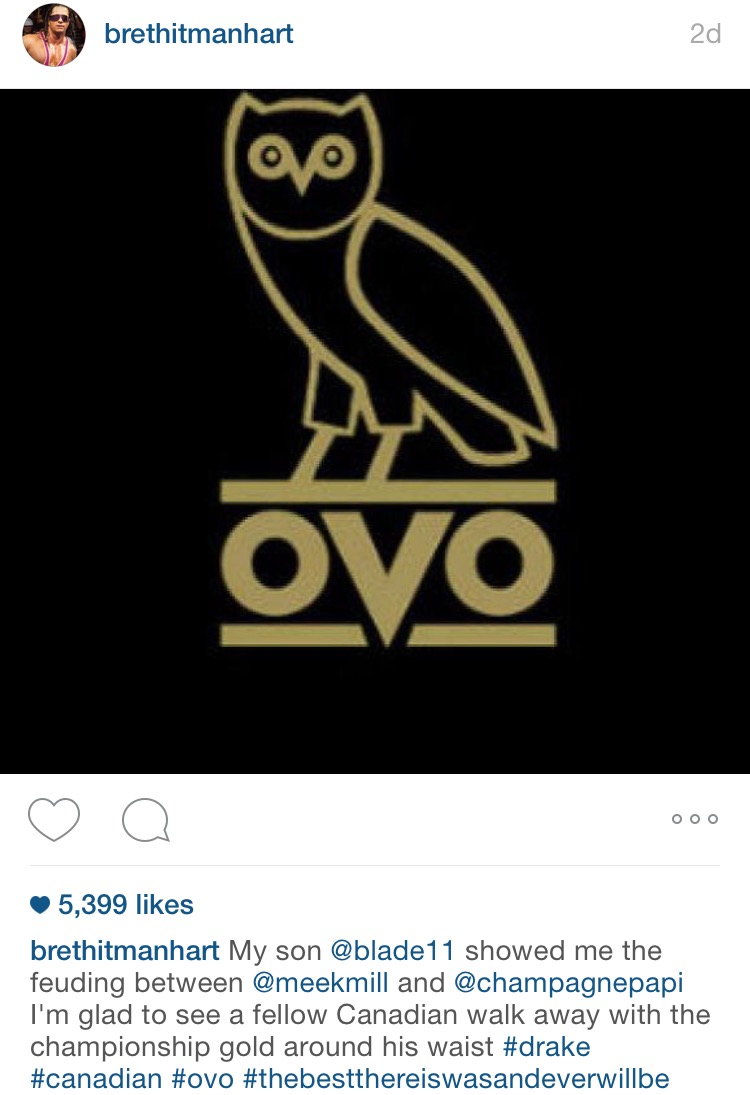
Task: Open the #drake hashtag
Action: tap(546, 1047)
